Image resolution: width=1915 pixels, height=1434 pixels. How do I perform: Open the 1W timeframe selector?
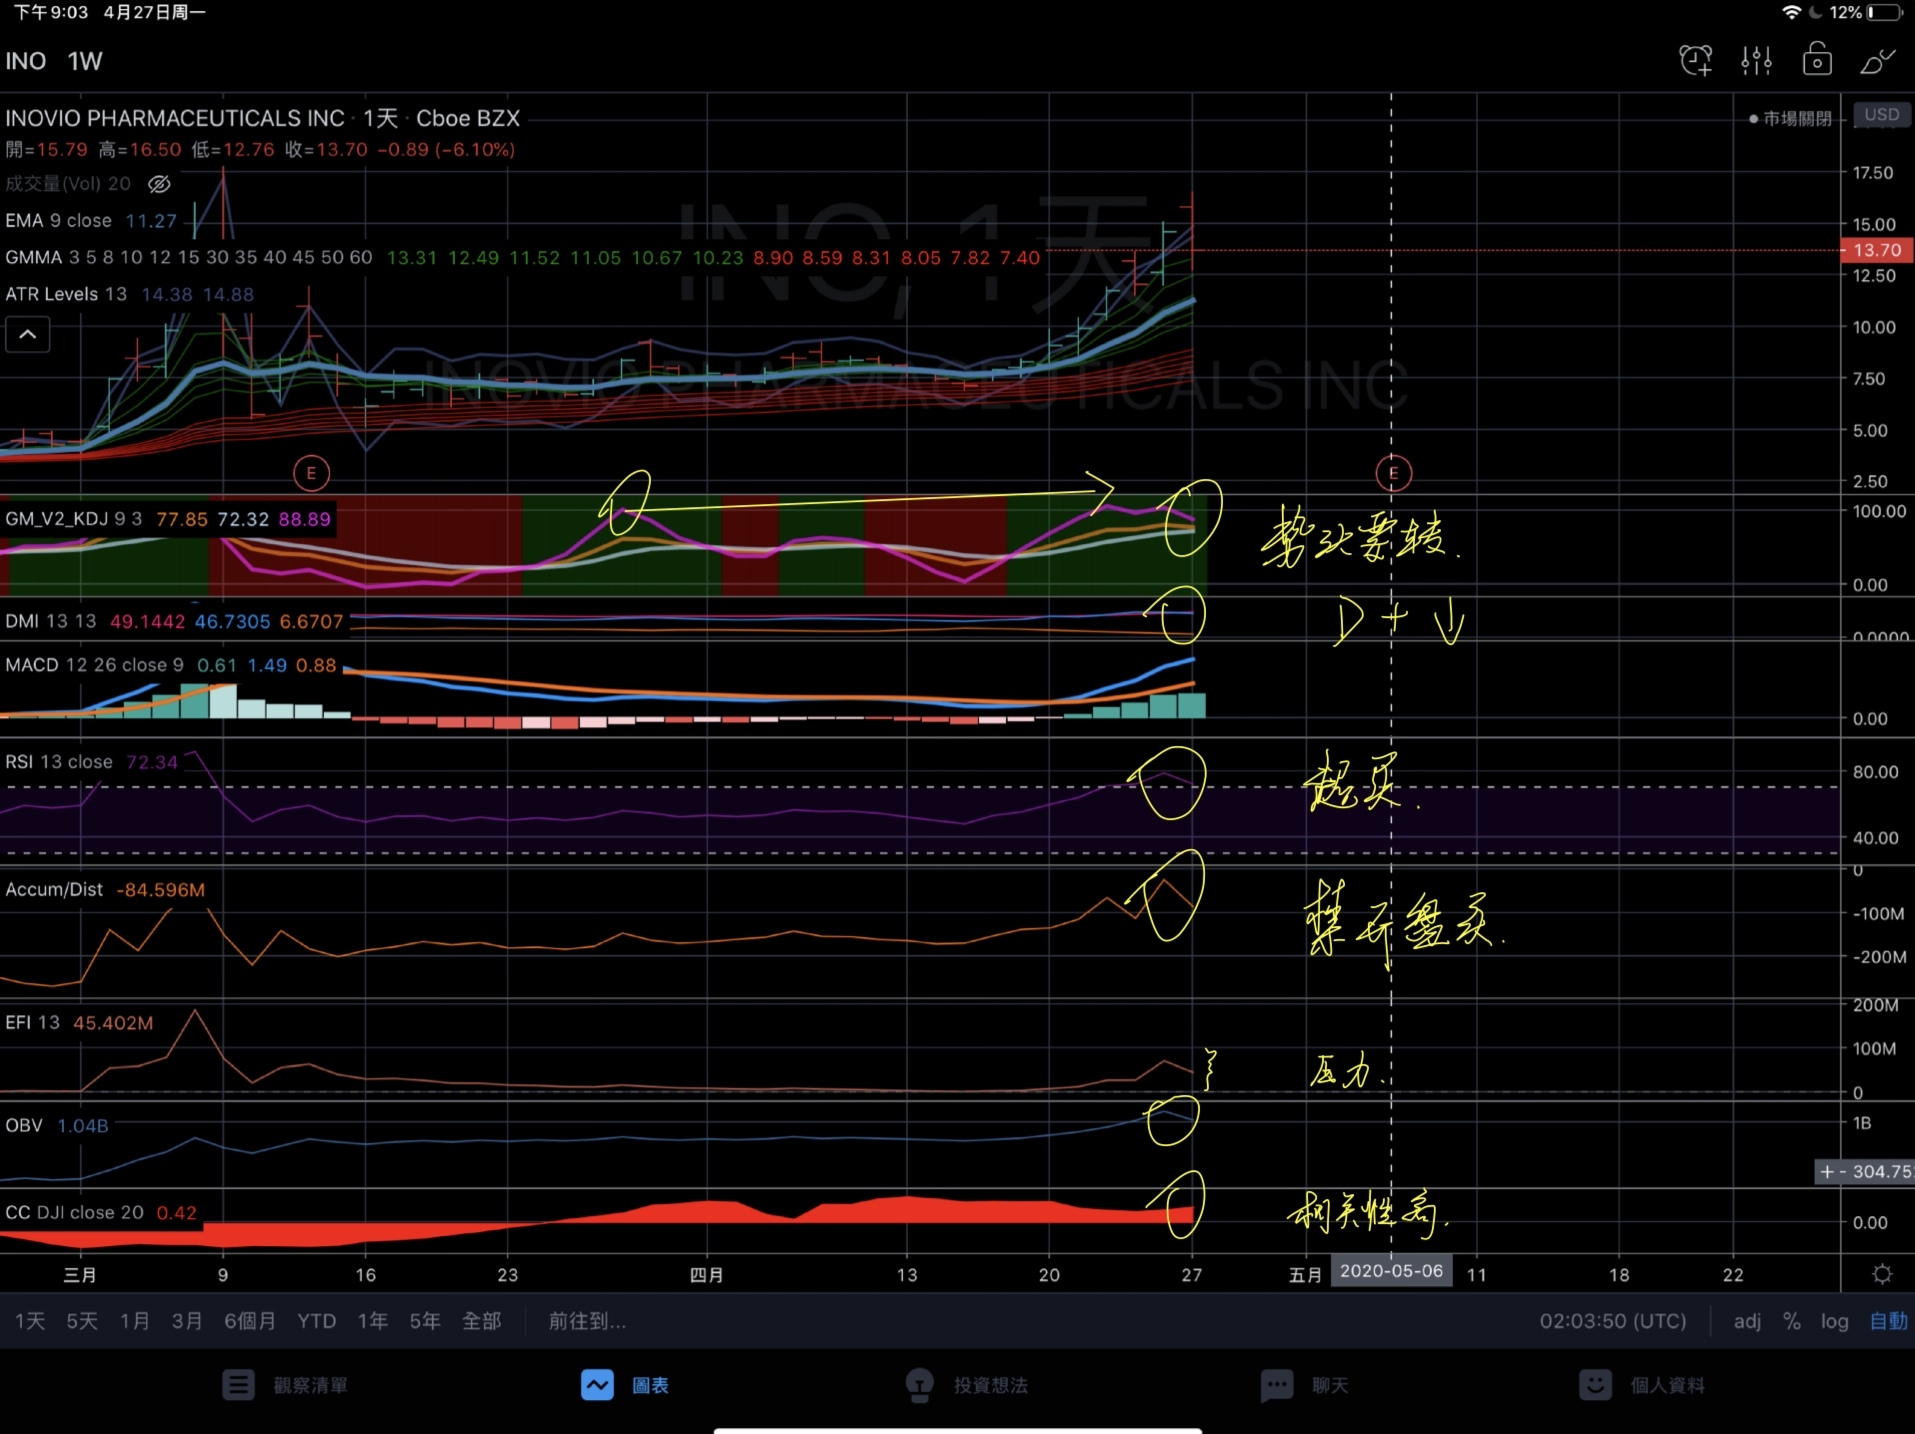pos(85,61)
